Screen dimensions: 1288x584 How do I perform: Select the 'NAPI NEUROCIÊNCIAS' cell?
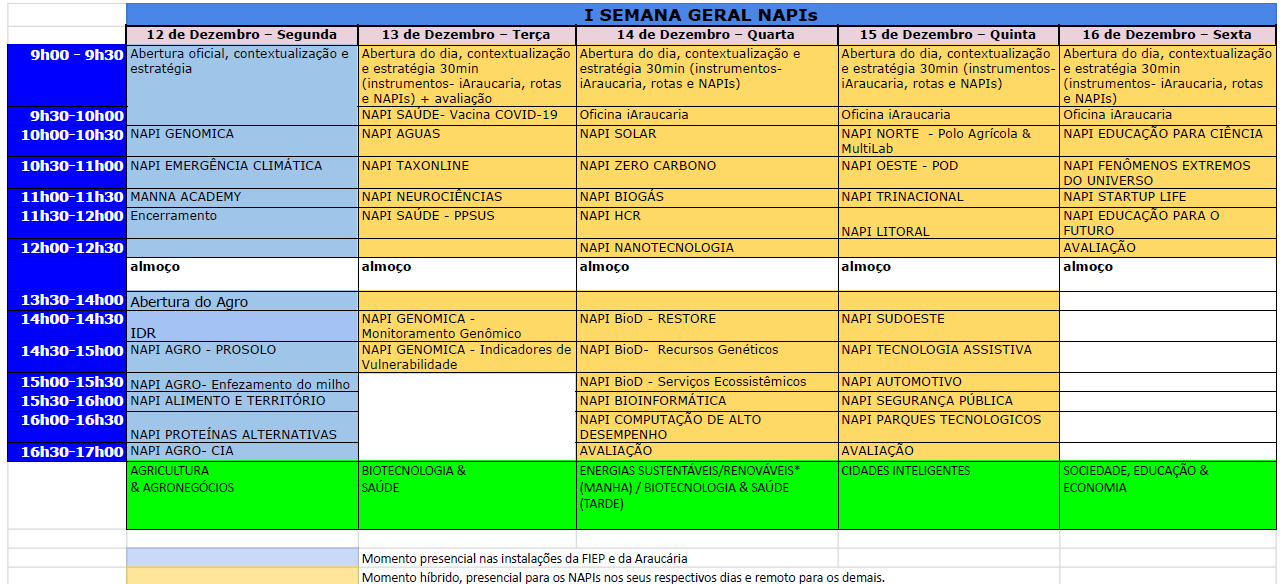467,198
